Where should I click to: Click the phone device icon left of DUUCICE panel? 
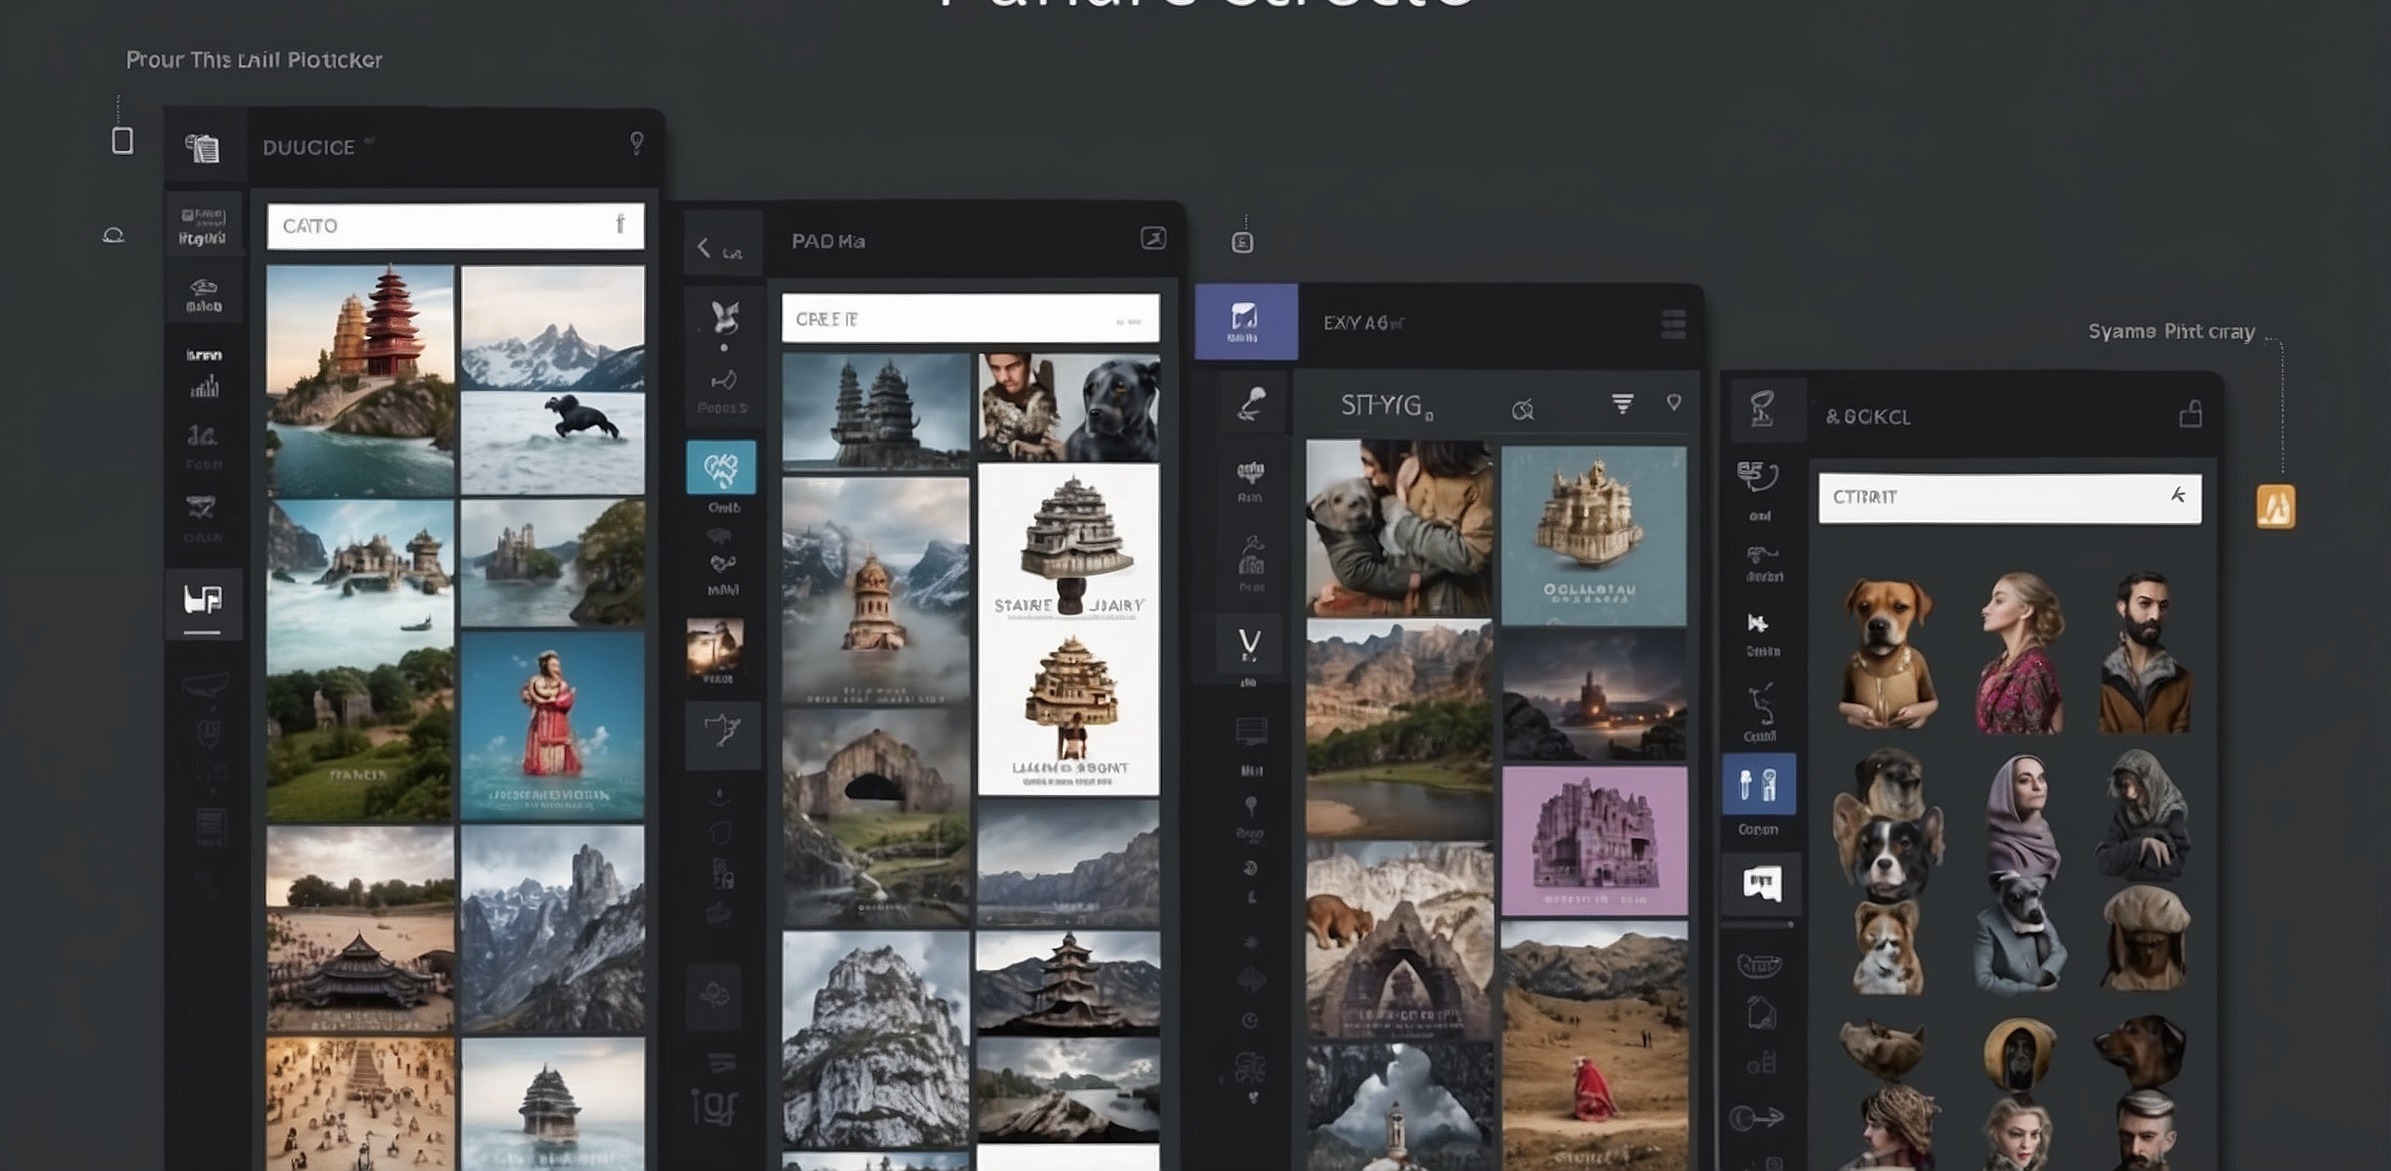point(122,140)
